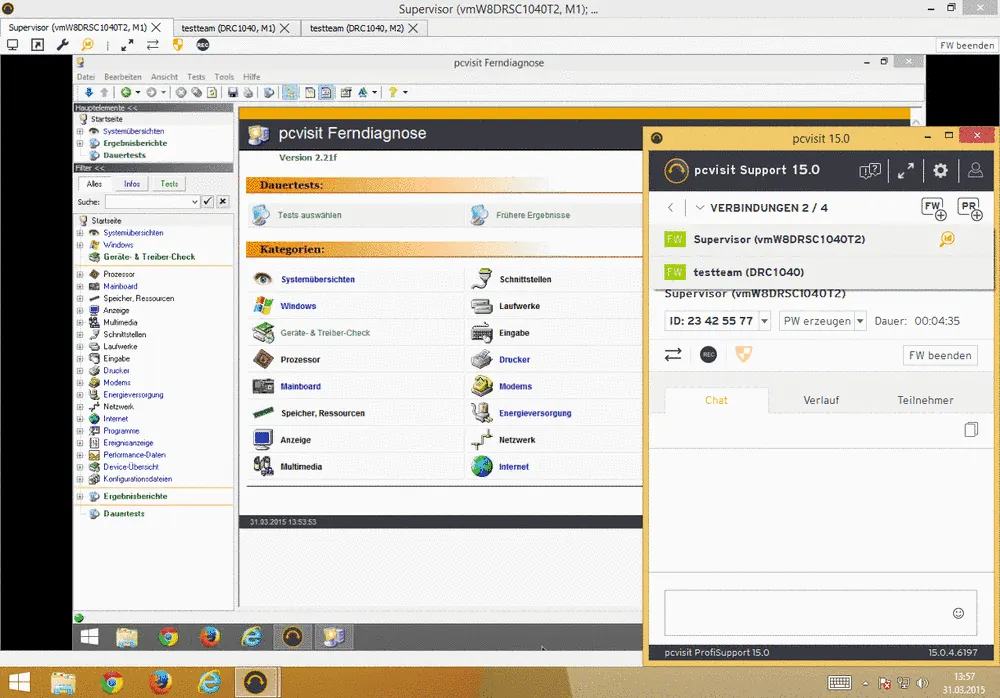Open Internet Explorer from the Windows taskbar
Image resolution: width=1000 pixels, height=698 pixels.
209,683
